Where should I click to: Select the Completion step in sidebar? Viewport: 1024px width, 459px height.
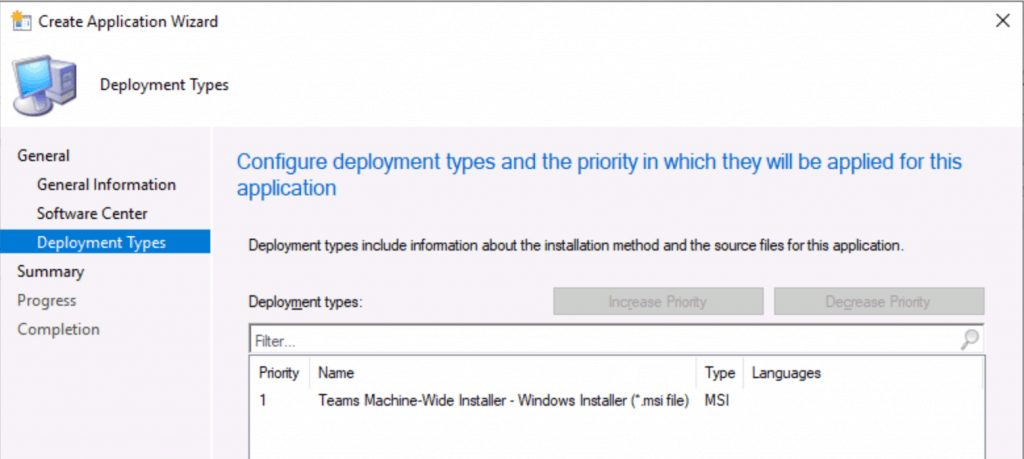[58, 329]
